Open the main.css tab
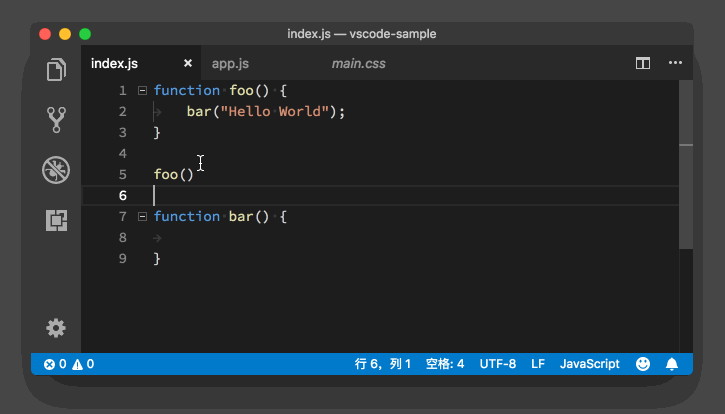The width and height of the screenshot is (725, 414). 358,64
